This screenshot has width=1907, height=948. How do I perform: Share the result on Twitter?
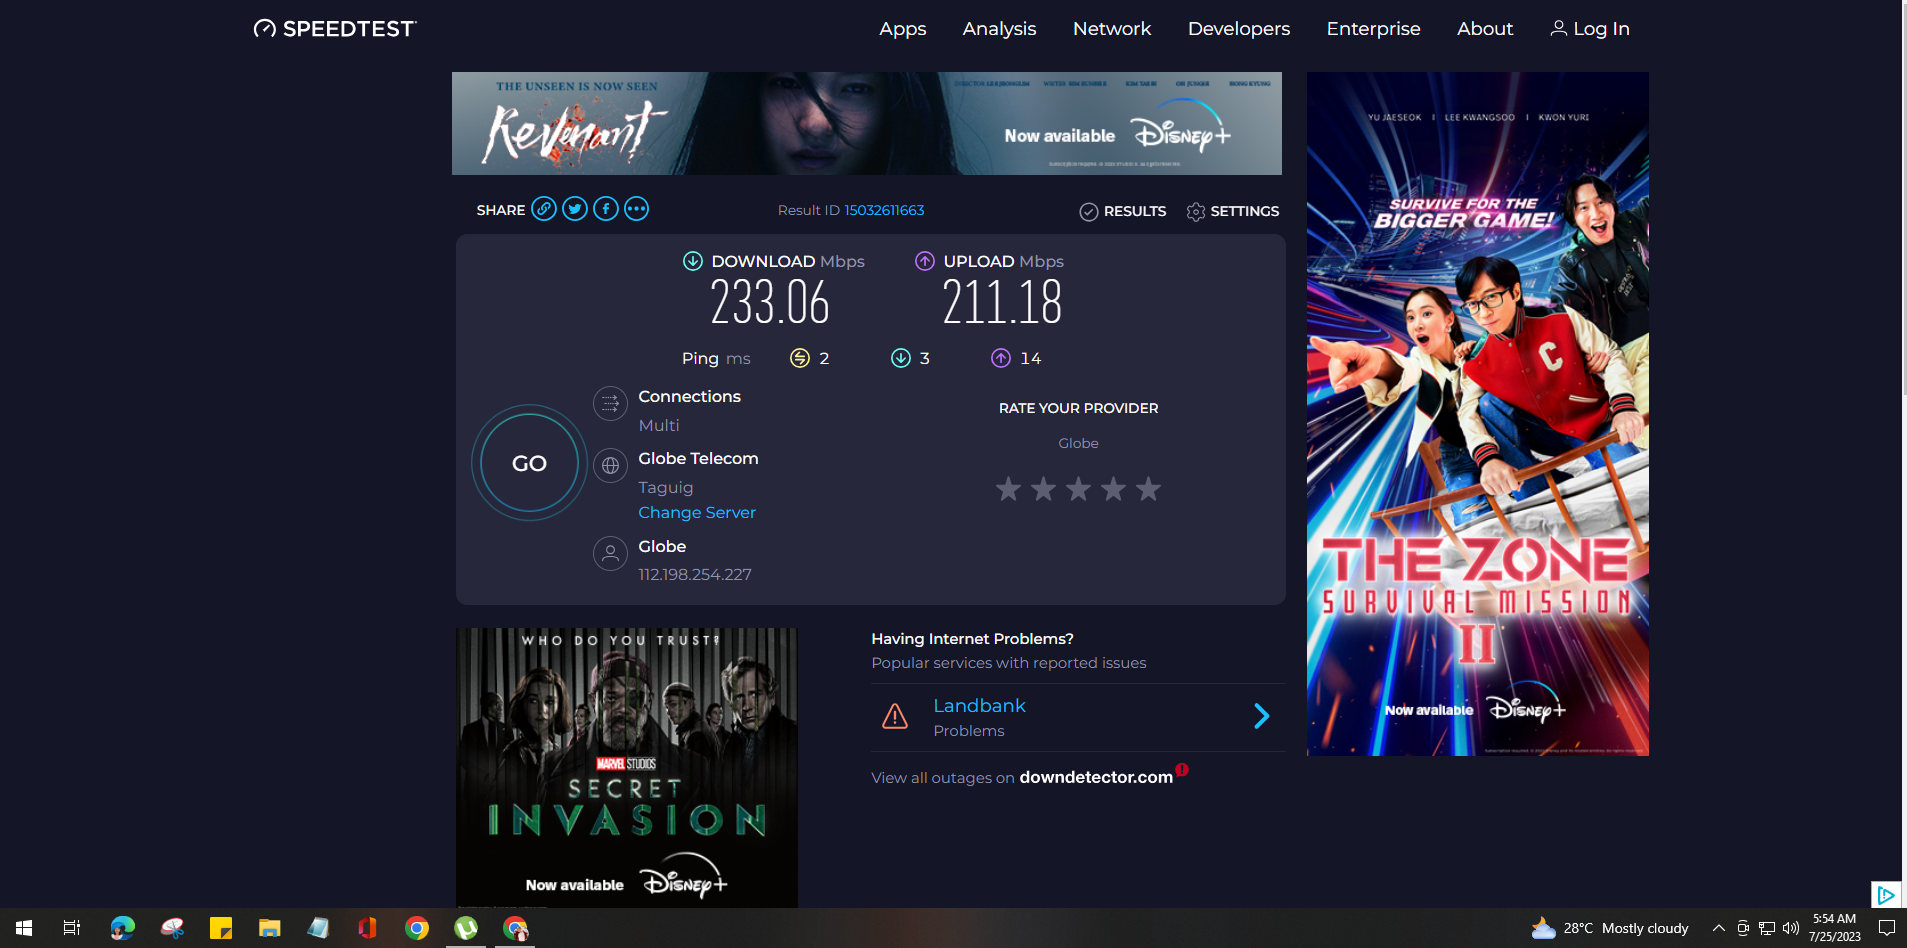tap(575, 209)
